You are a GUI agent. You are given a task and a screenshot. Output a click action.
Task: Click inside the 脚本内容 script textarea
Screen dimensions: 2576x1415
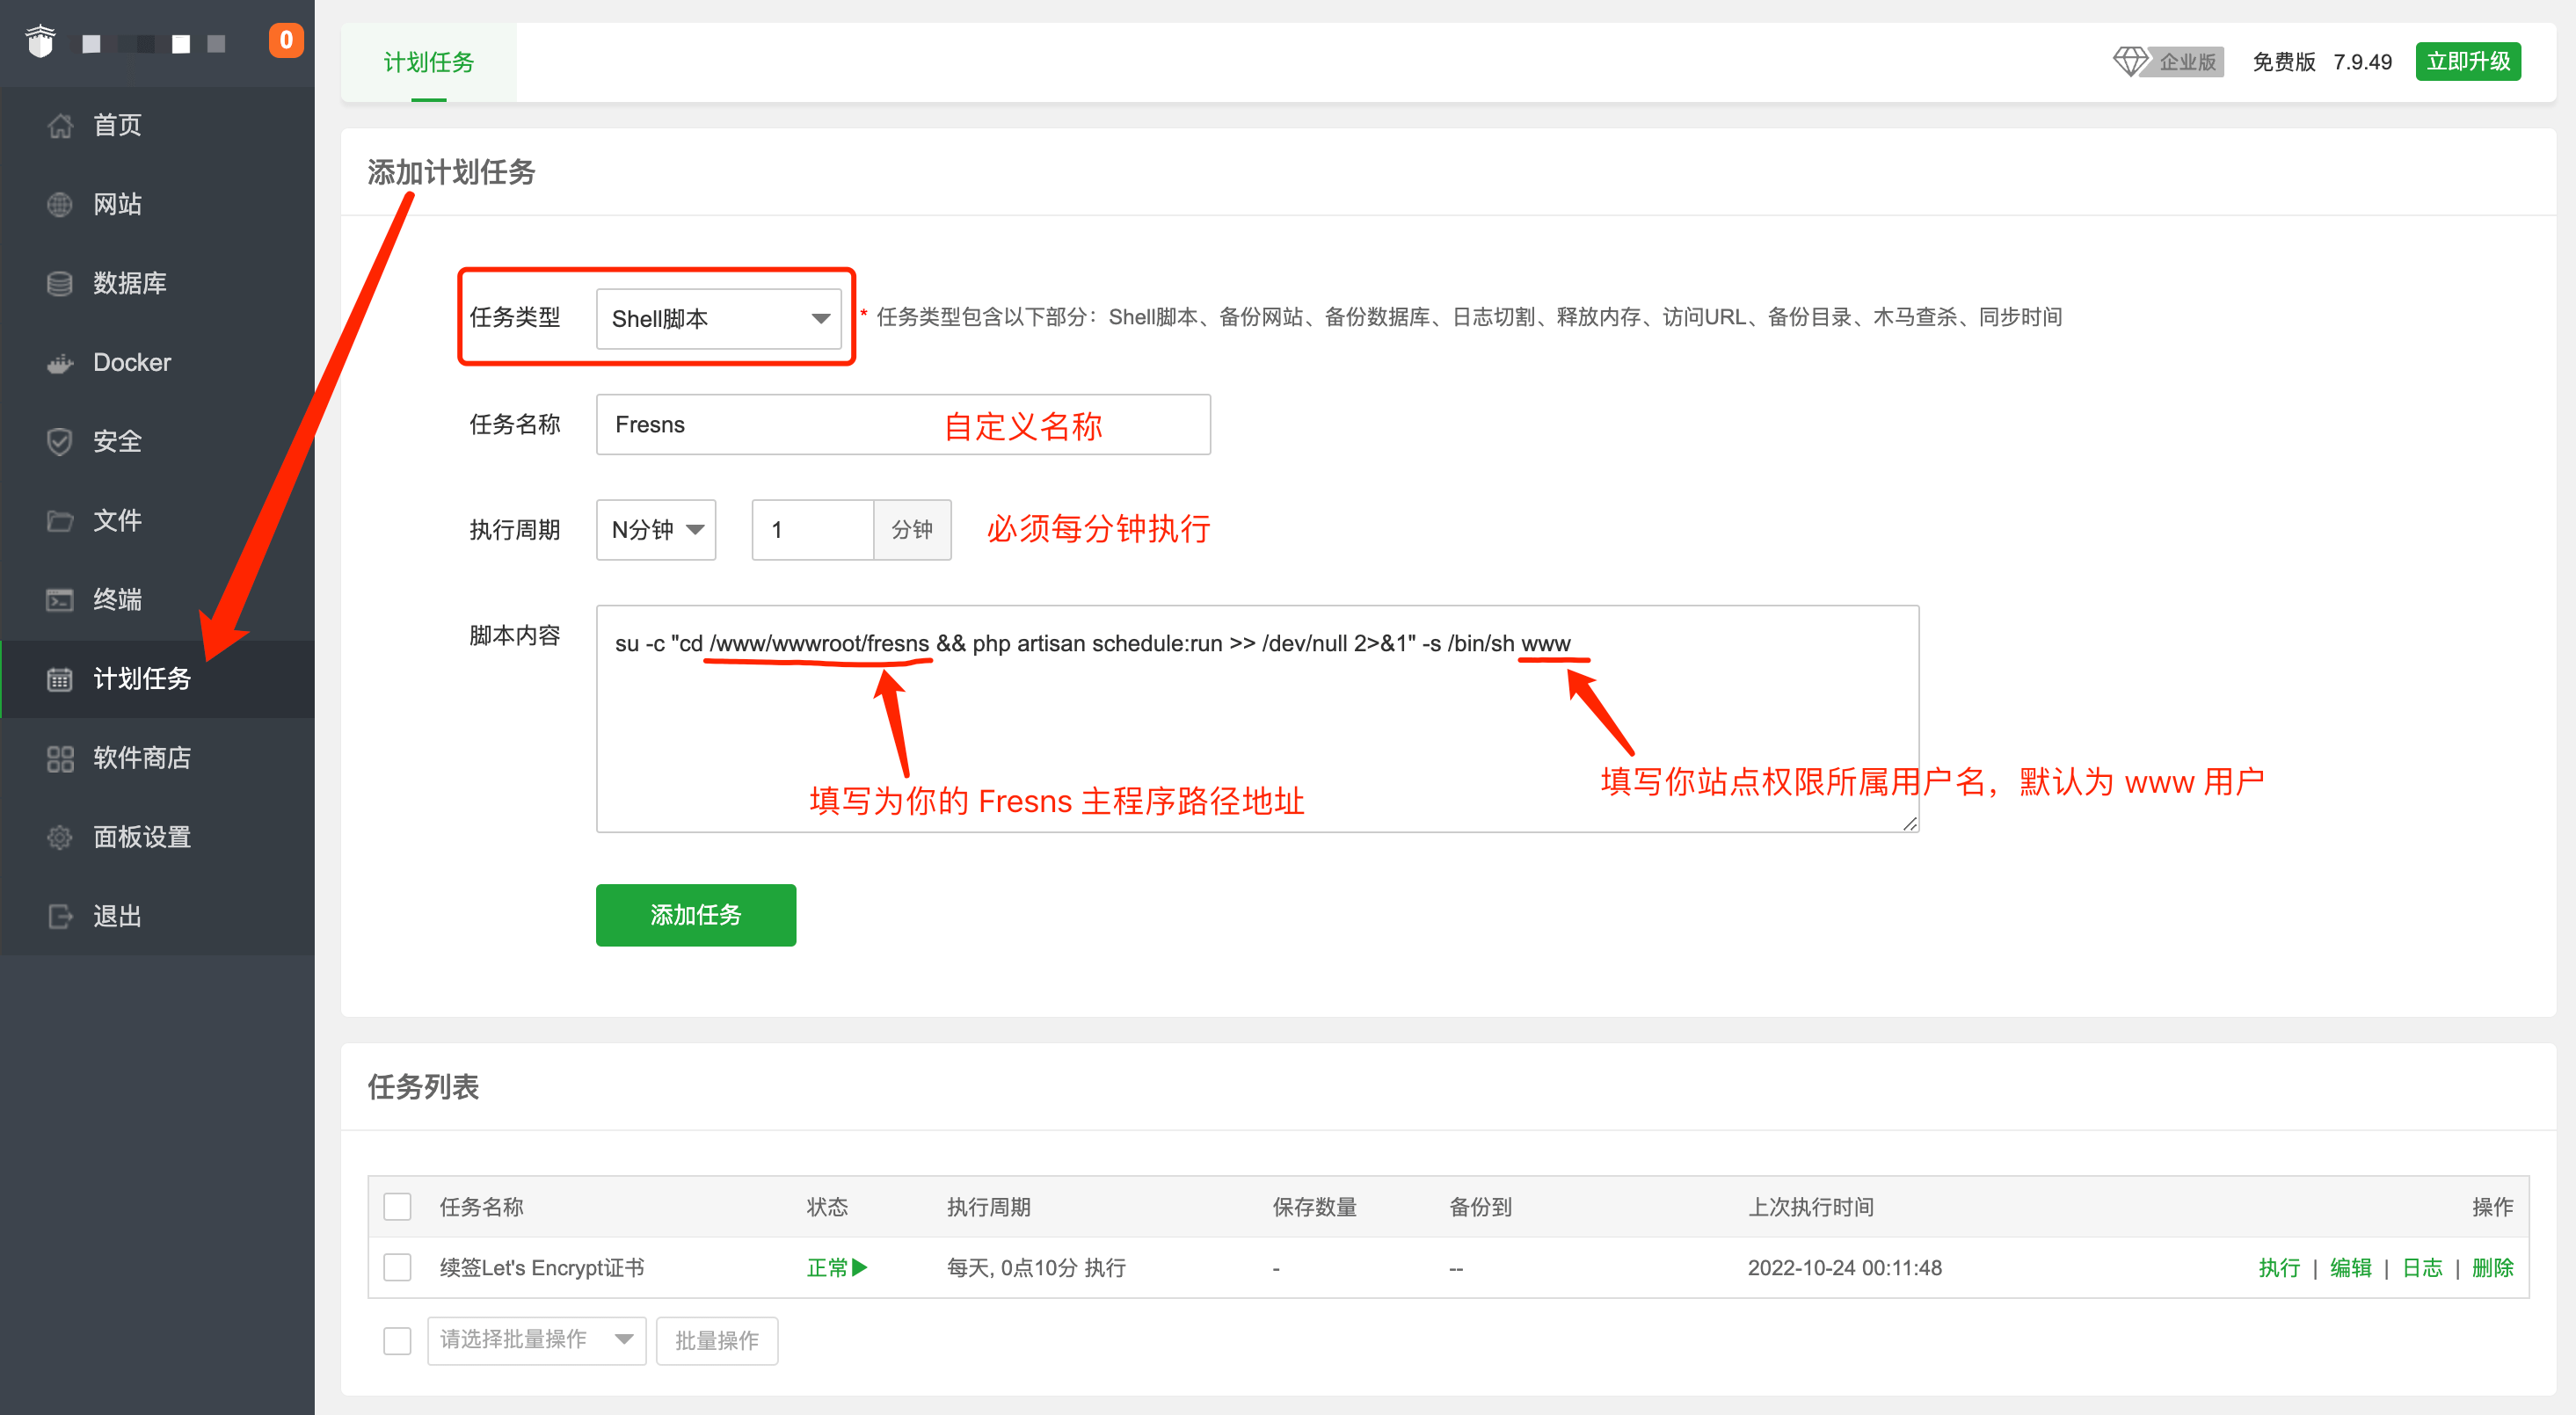click(x=1257, y=718)
